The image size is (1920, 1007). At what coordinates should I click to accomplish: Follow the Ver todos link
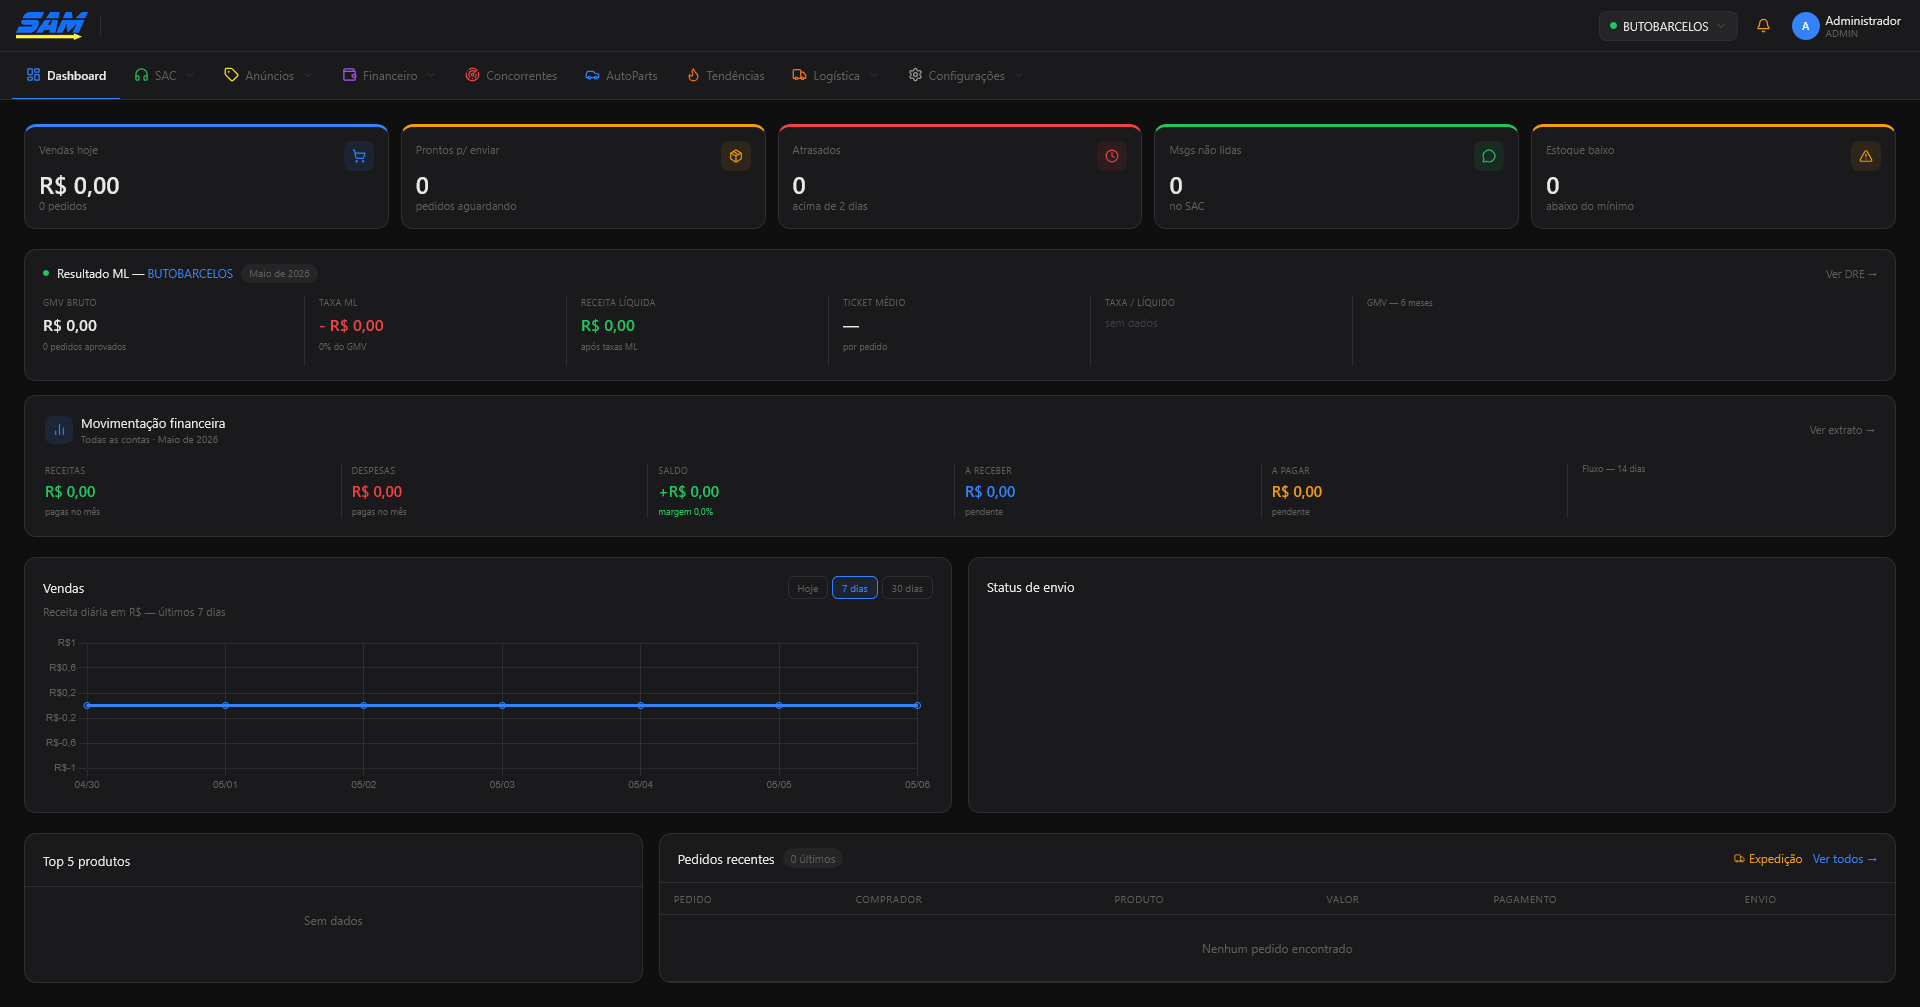[x=1845, y=859]
